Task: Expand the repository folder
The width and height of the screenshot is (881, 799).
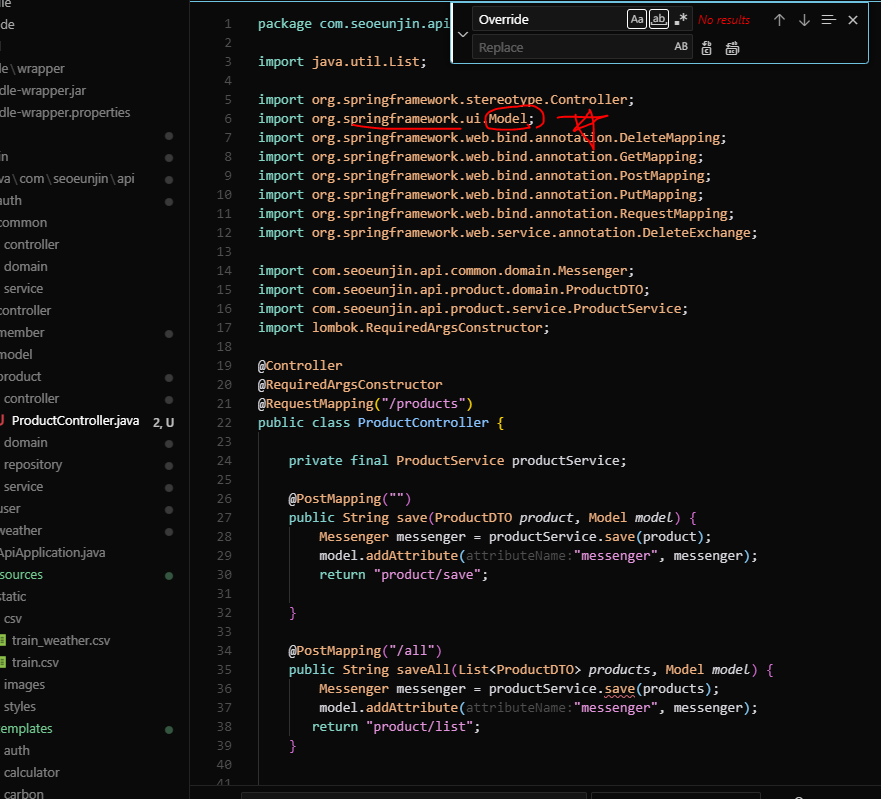Action: pos(33,465)
